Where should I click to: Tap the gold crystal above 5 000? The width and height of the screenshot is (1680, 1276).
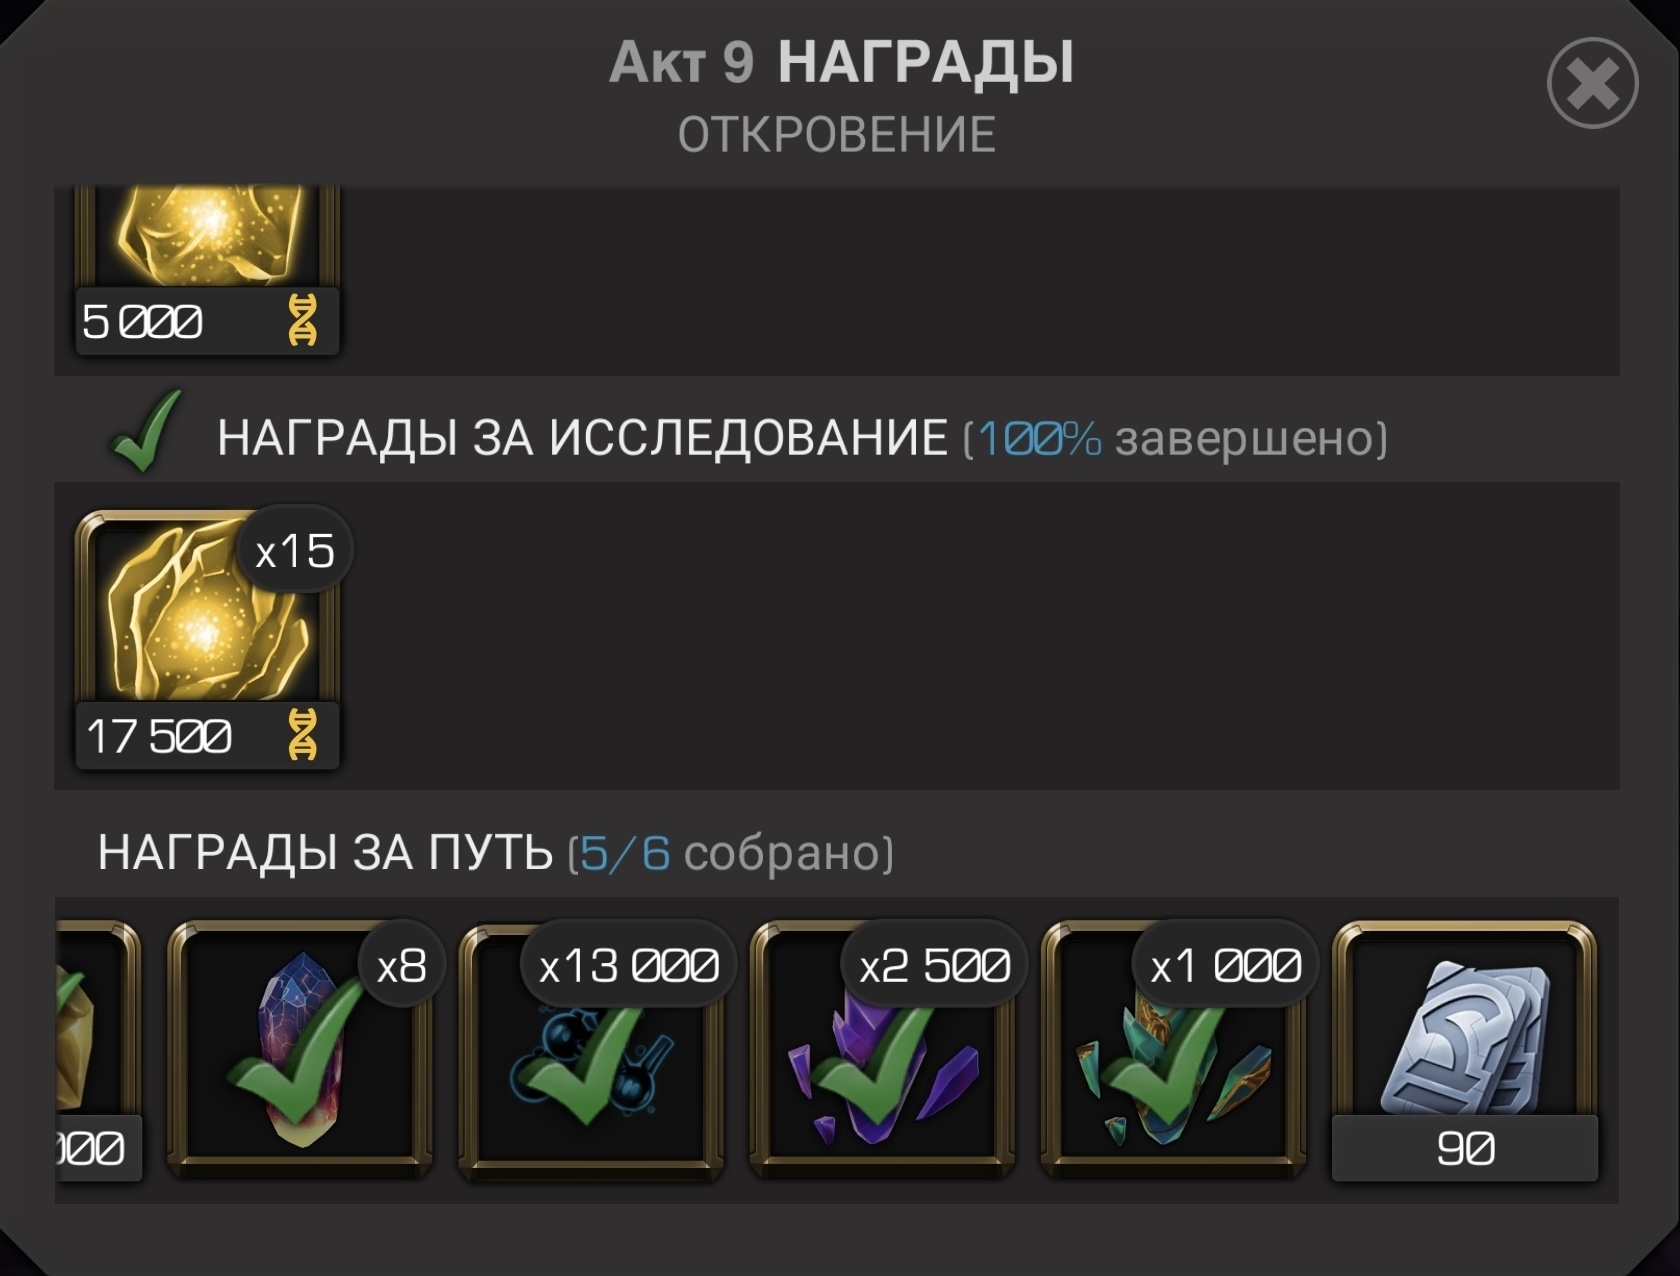pyautogui.click(x=207, y=236)
